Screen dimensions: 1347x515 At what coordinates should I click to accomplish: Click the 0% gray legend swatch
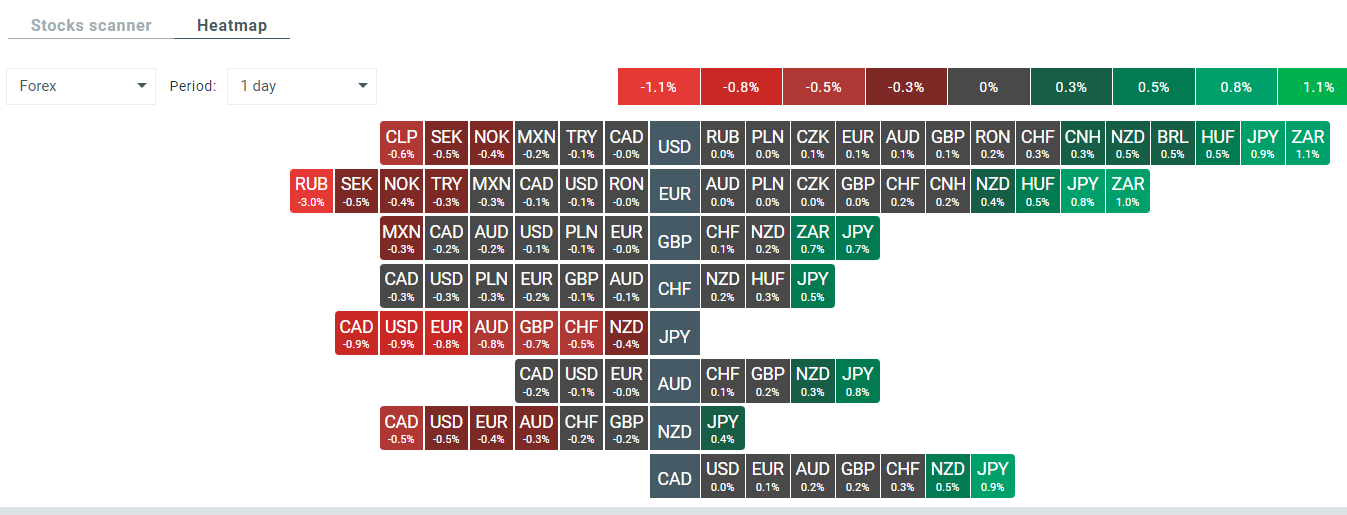pyautogui.click(x=988, y=87)
